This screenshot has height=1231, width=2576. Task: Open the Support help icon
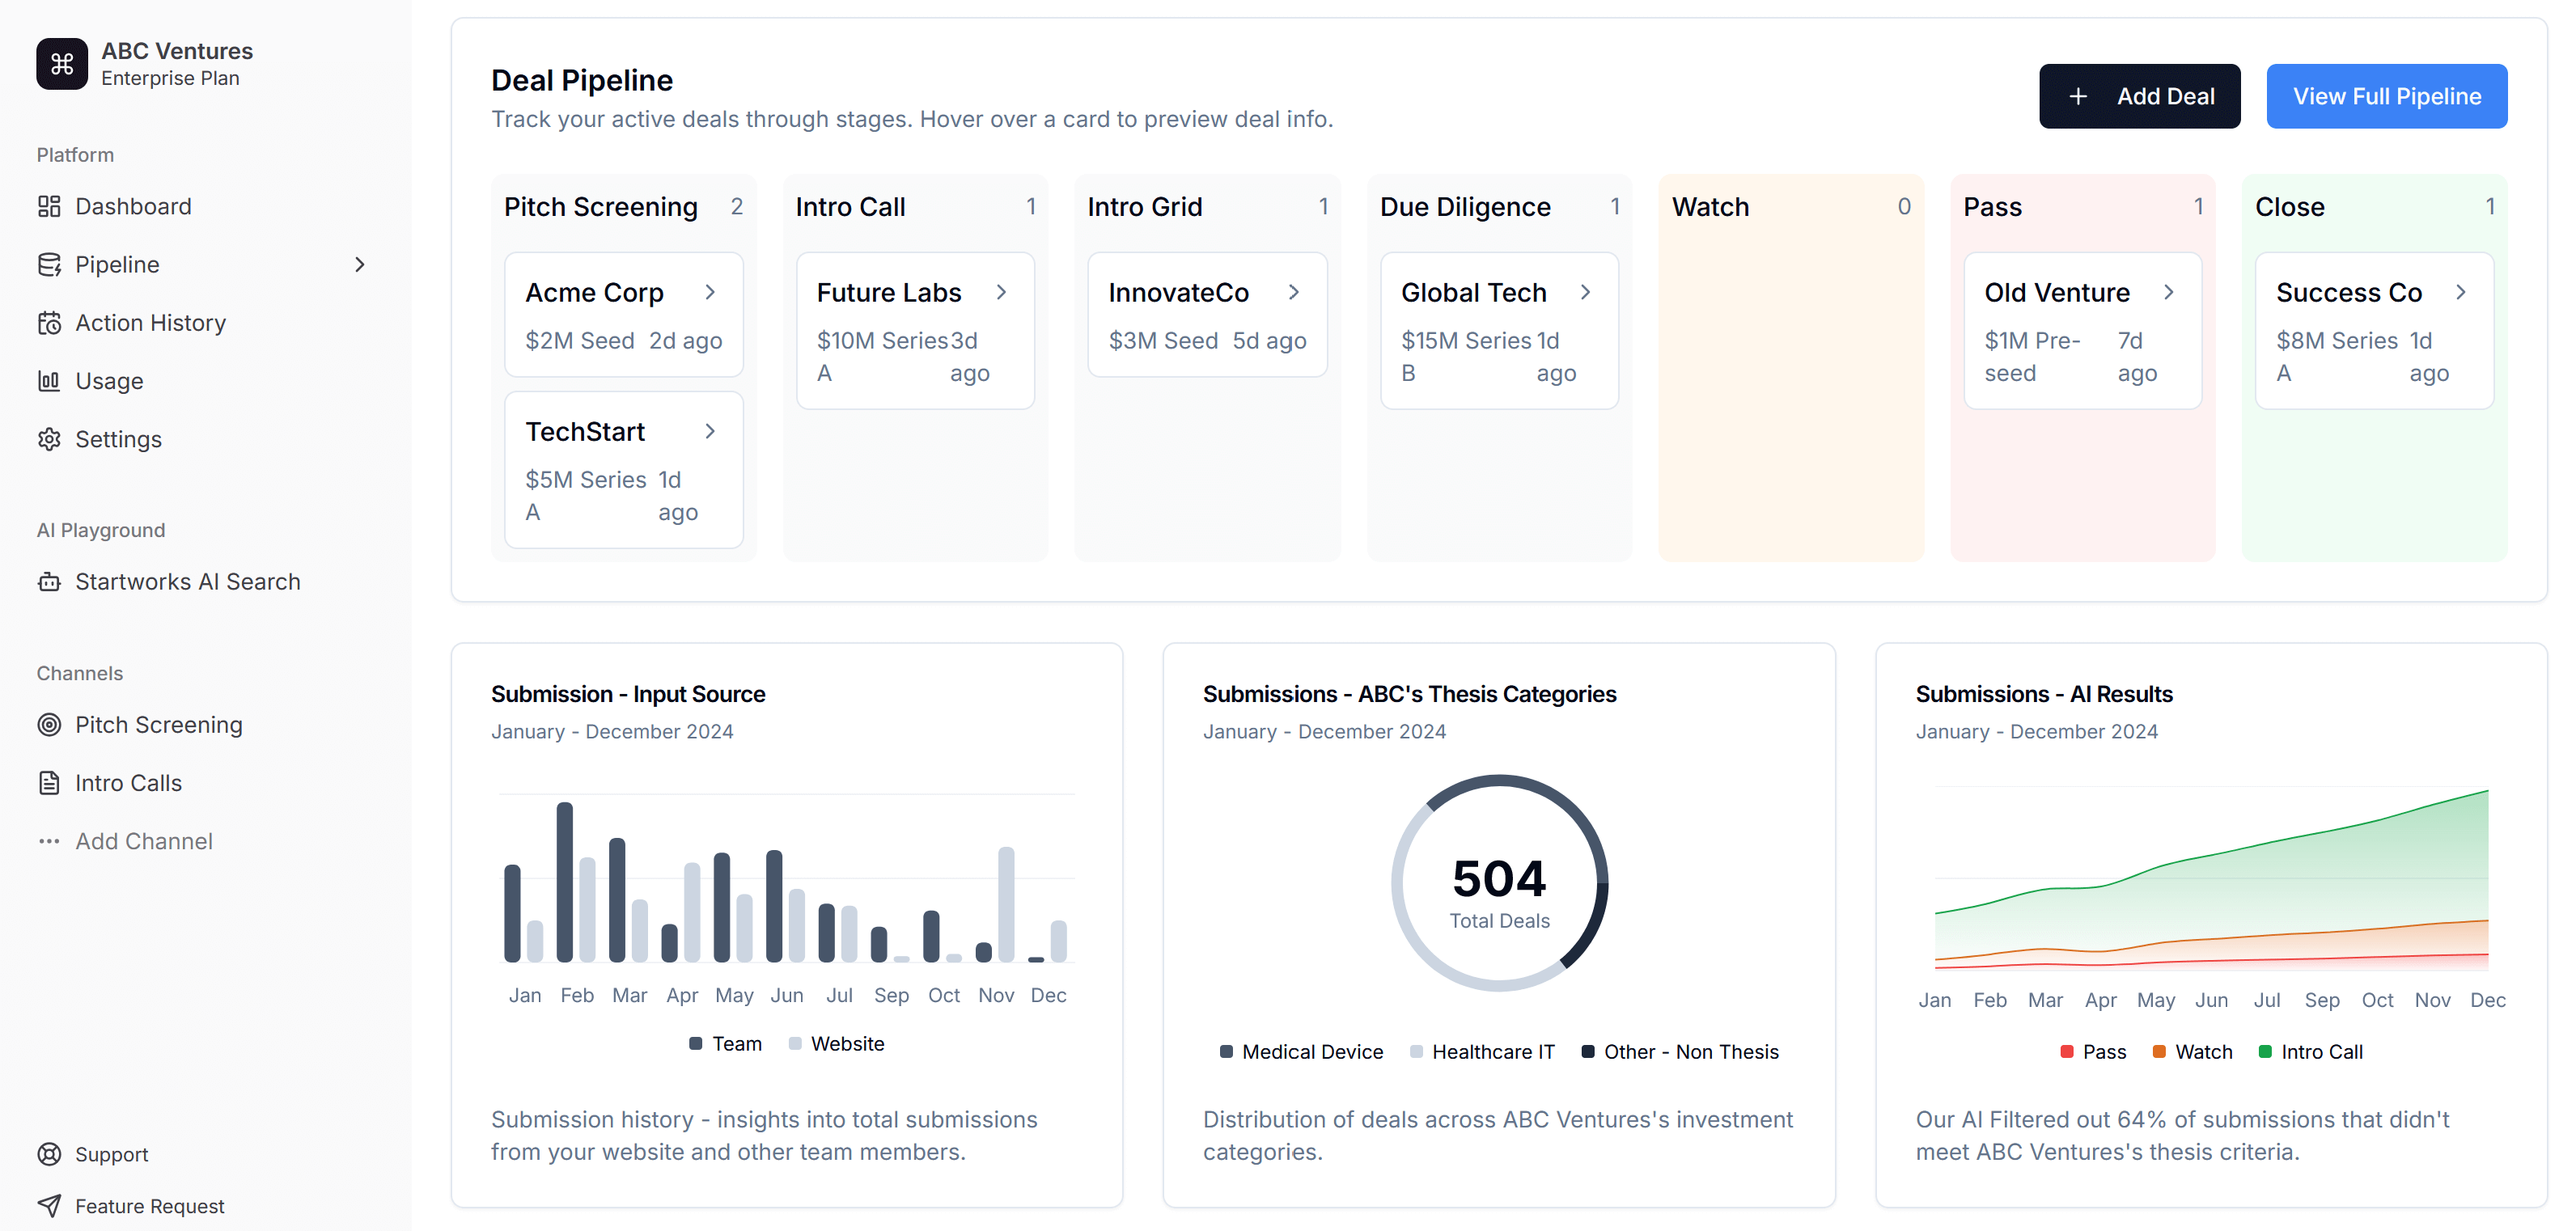49,1154
